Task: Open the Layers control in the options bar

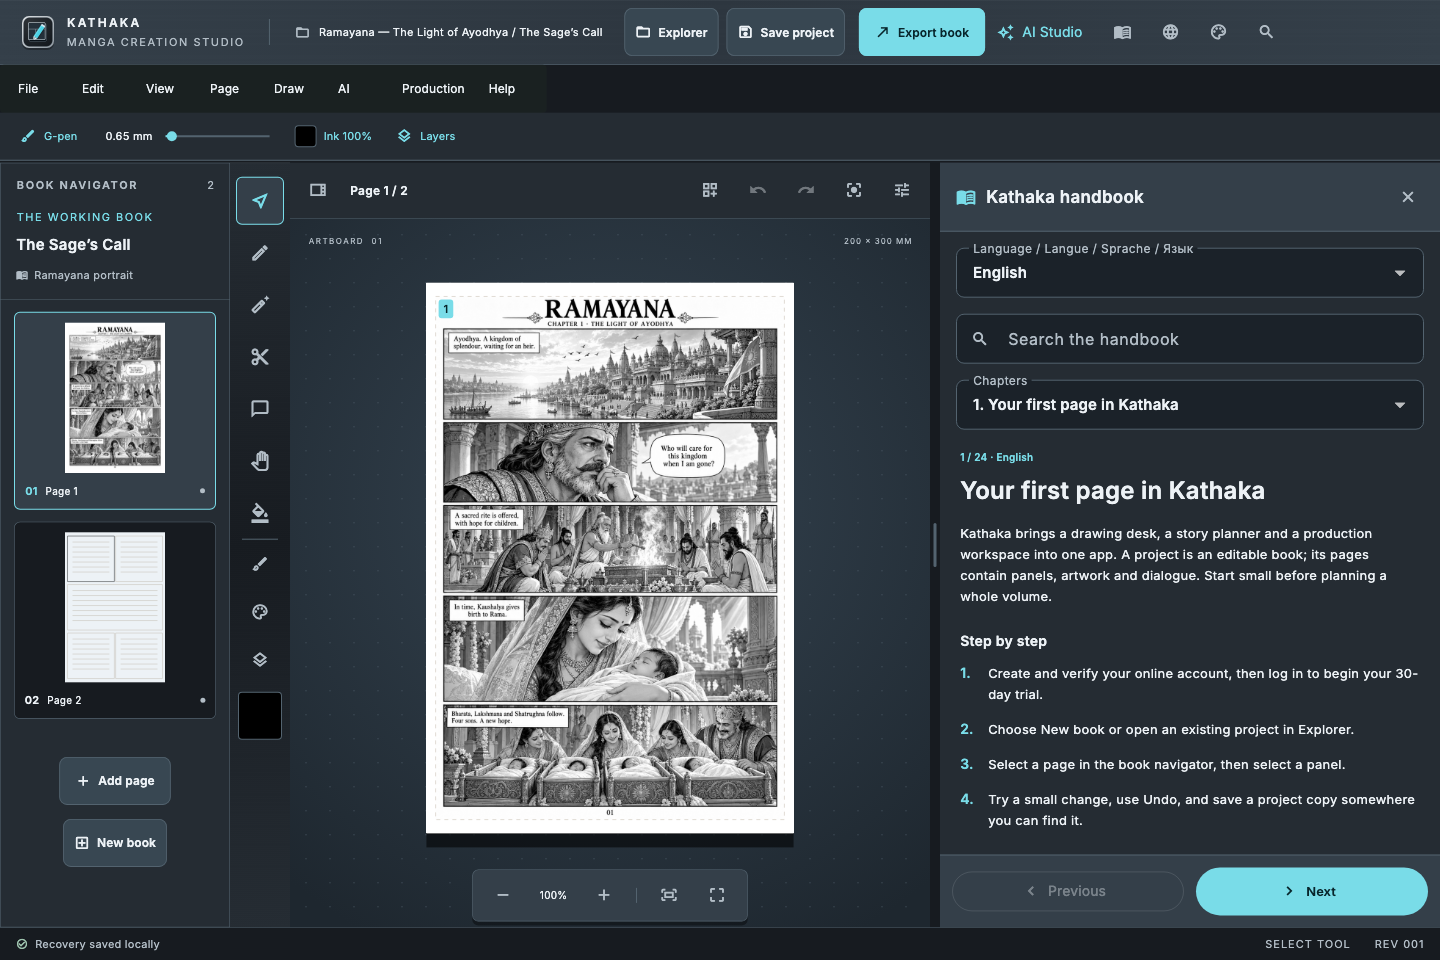Action: [426, 136]
